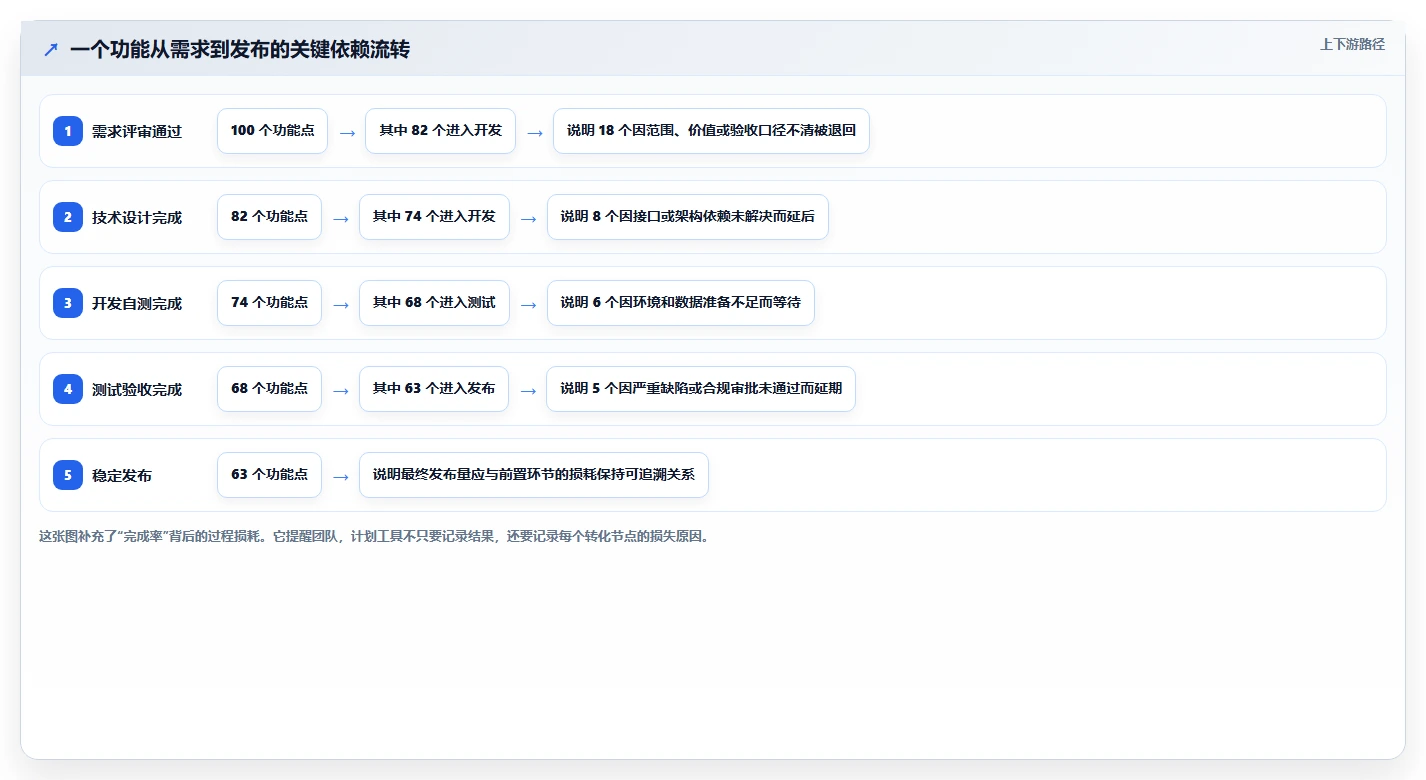Click the 其中 63 个进入发布 chip
This screenshot has width=1426, height=780.
434,389
